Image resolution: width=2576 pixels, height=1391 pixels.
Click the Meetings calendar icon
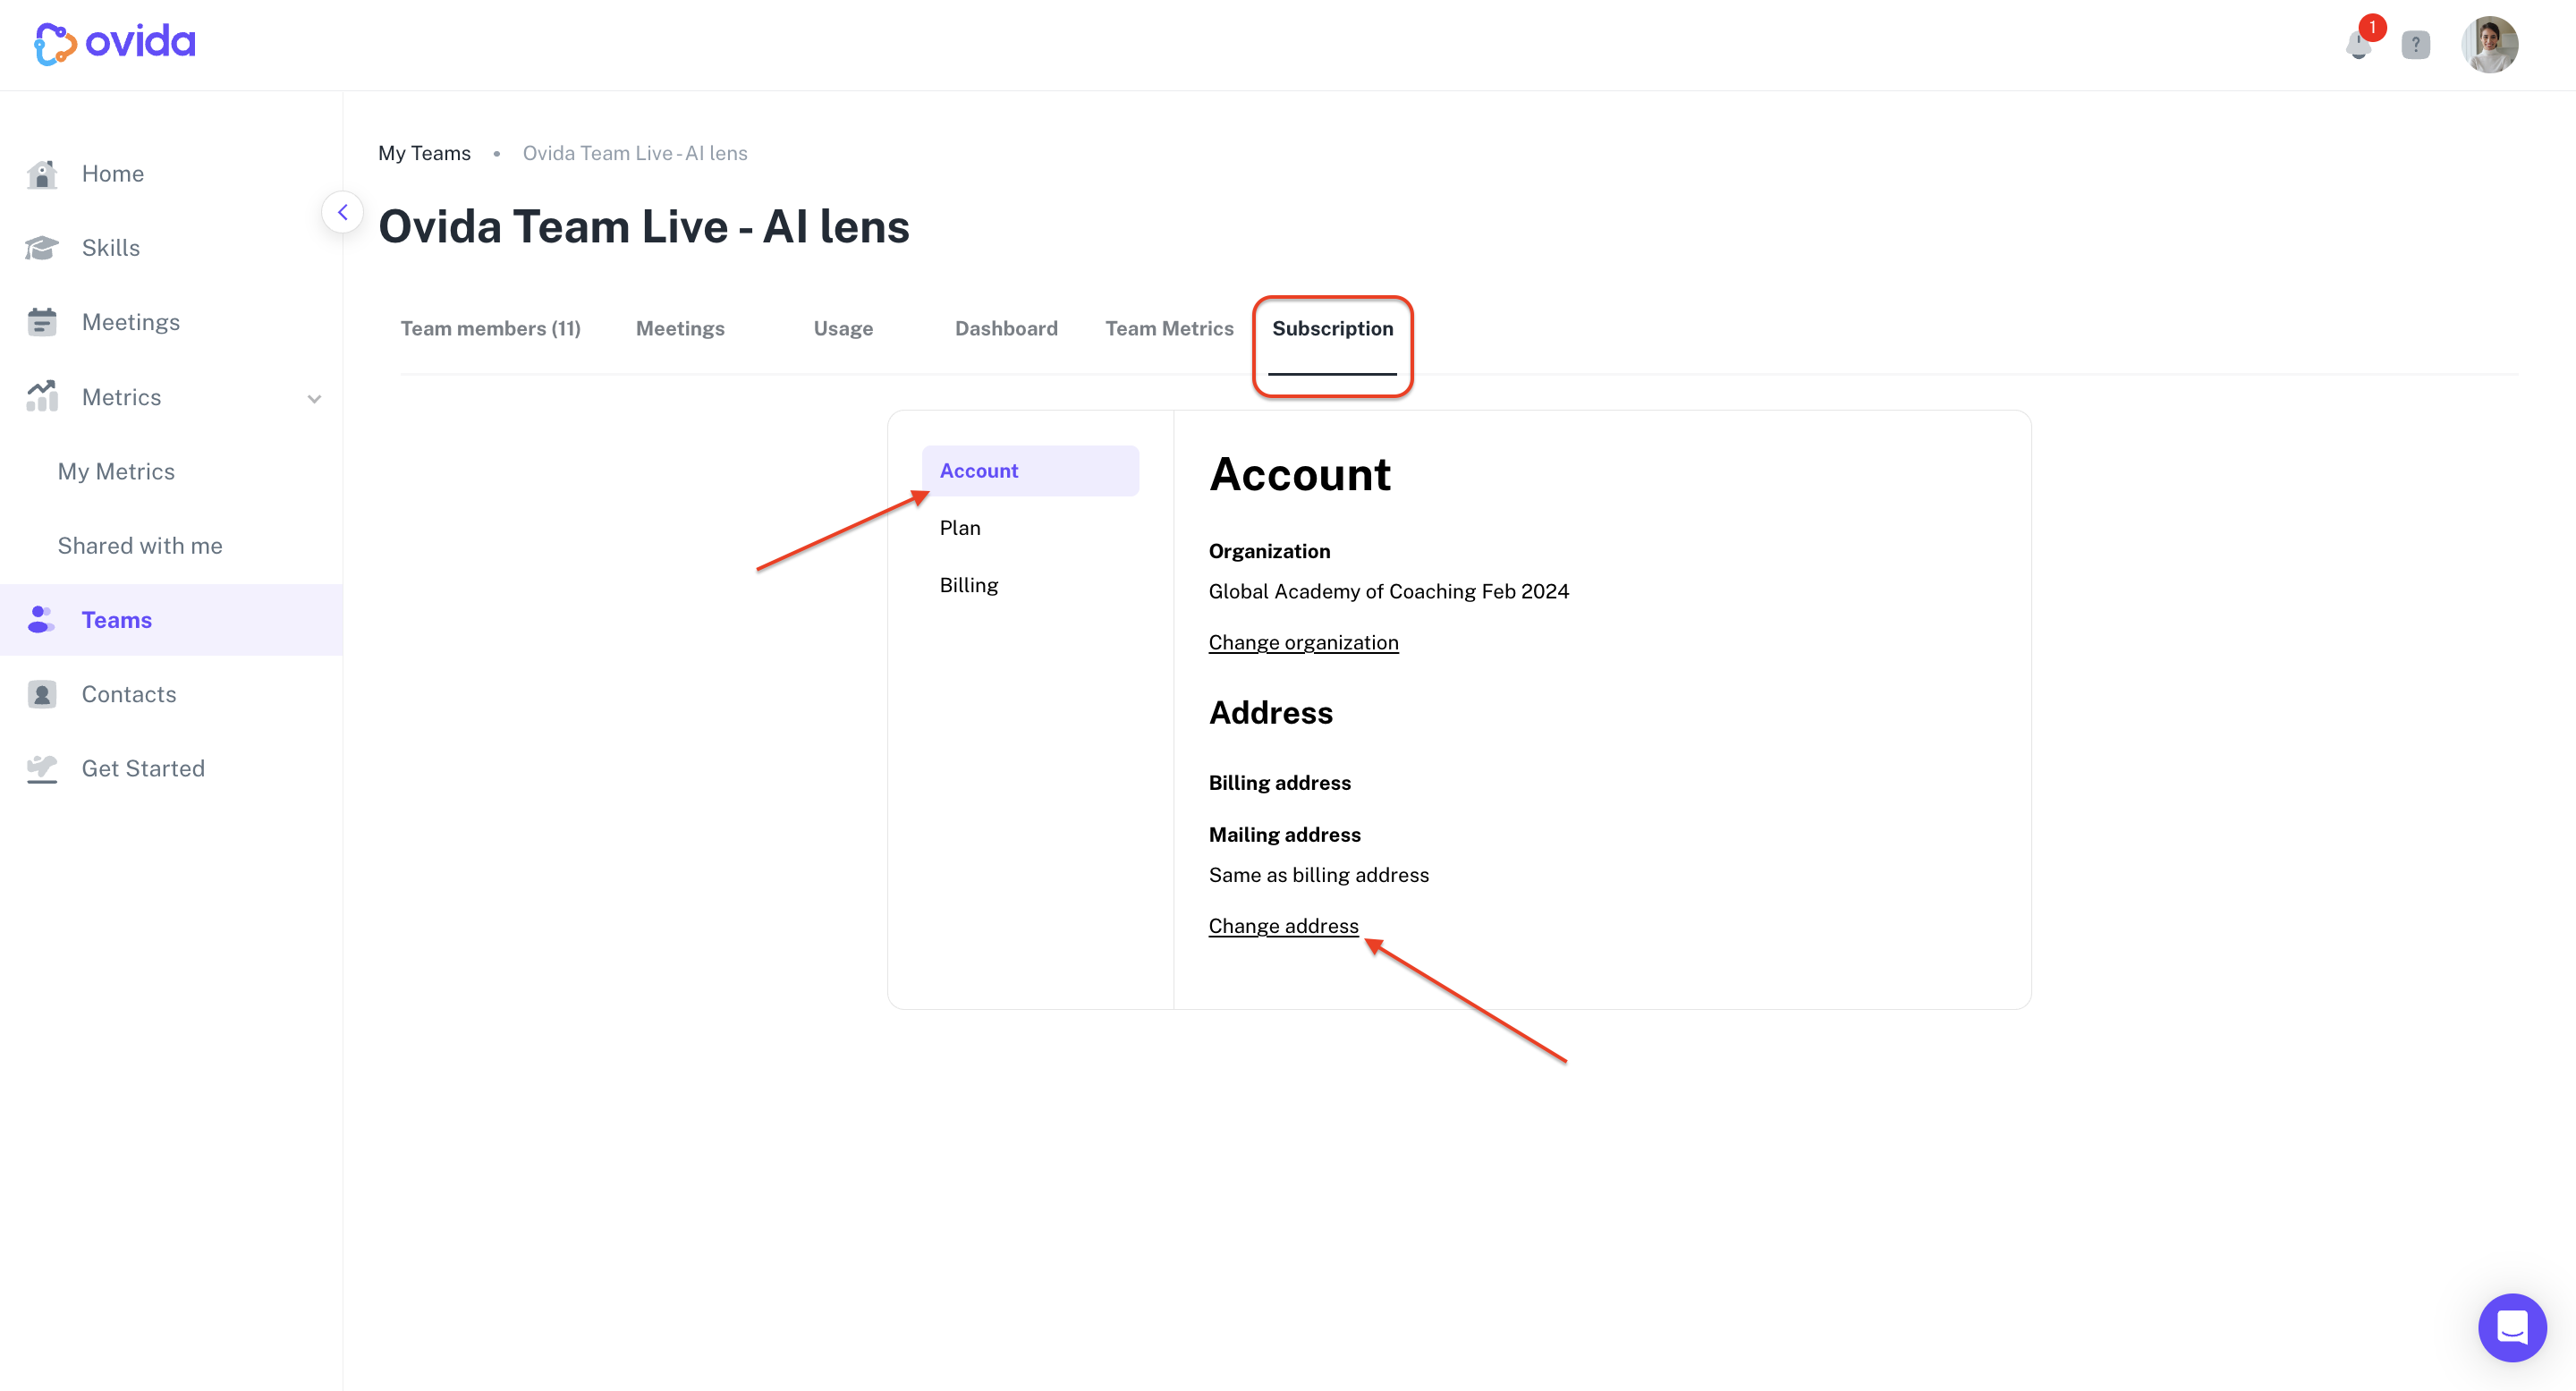pos(42,322)
